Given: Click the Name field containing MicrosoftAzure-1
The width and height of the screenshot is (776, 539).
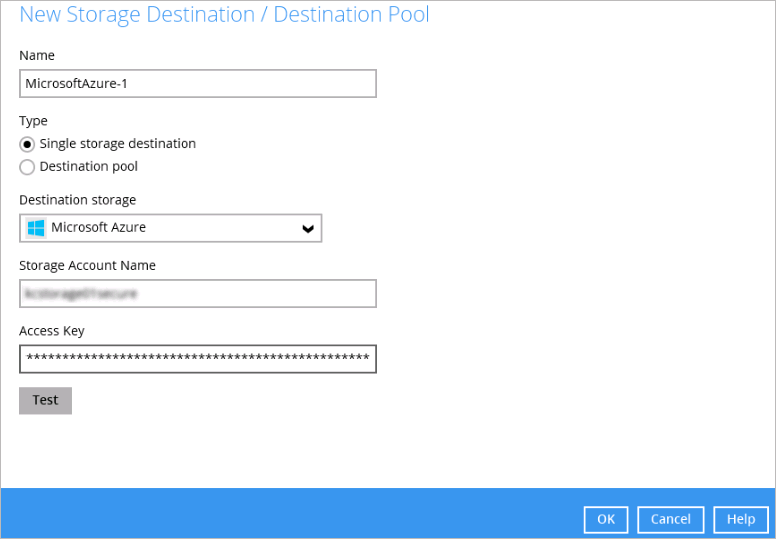Looking at the screenshot, I should [x=197, y=84].
